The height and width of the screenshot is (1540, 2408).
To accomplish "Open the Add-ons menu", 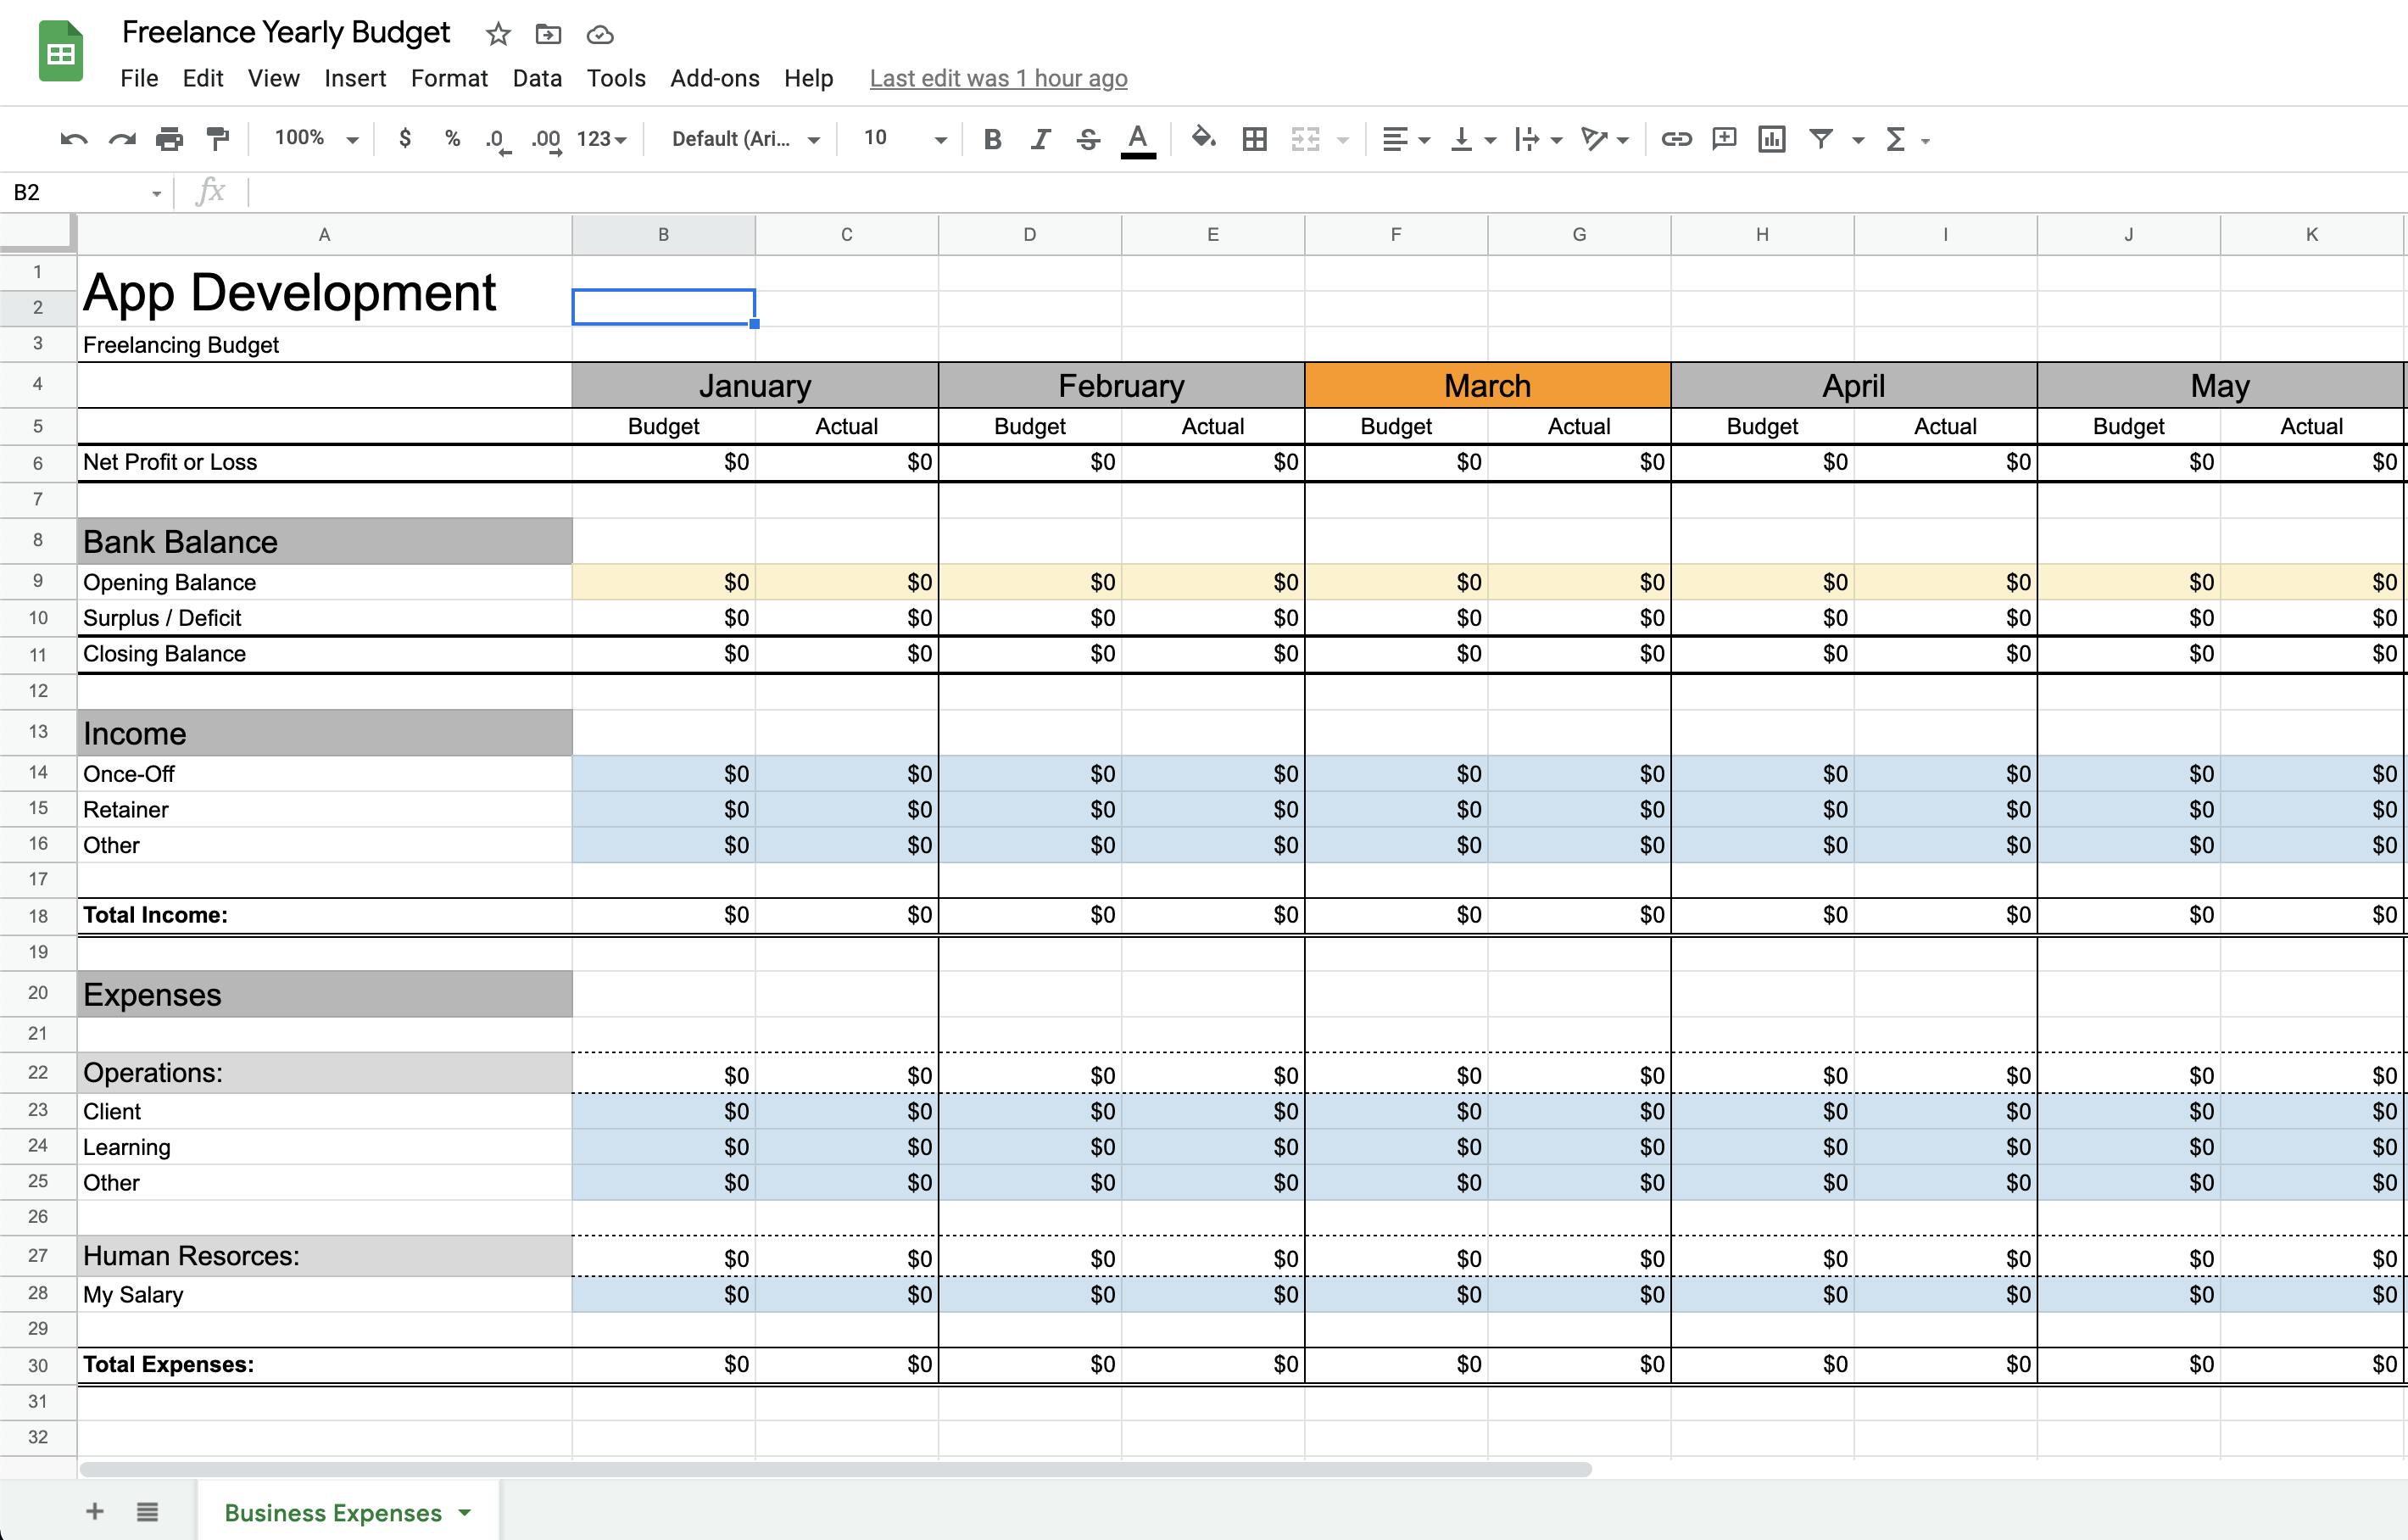I will pyautogui.click(x=715, y=78).
